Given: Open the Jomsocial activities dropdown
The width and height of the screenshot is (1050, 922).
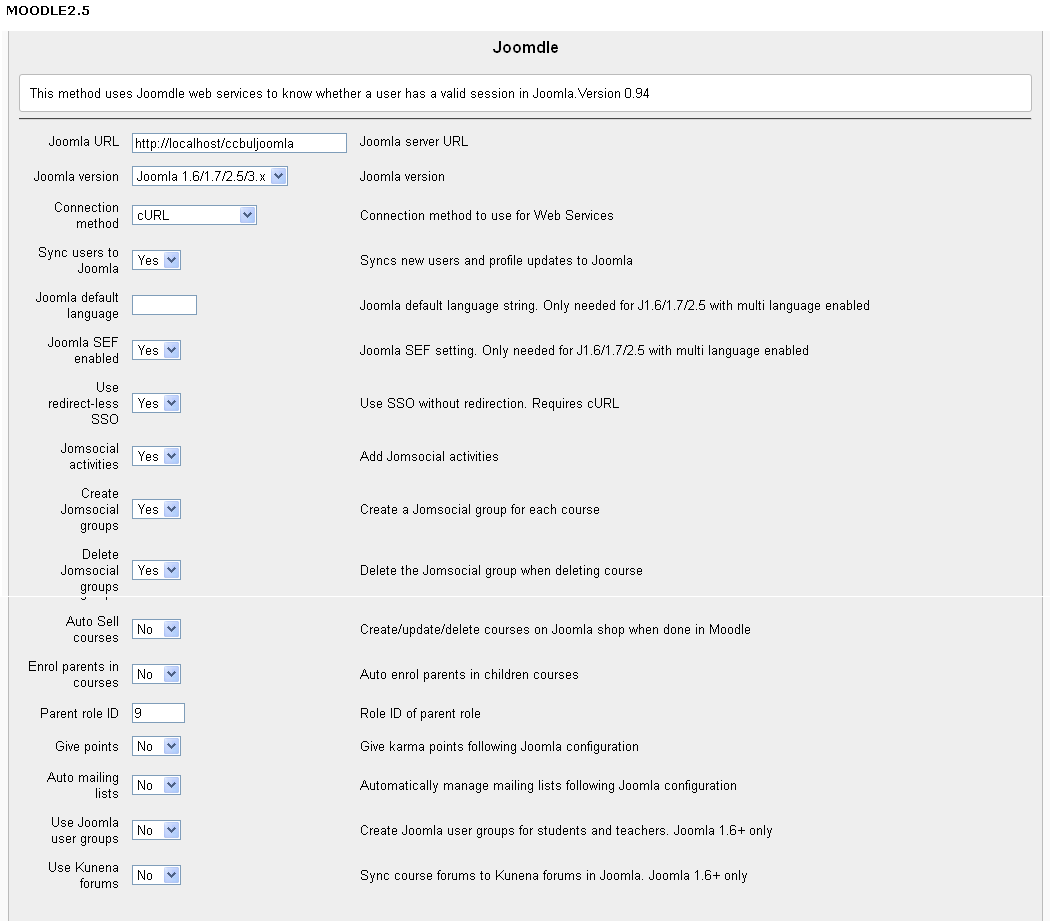Looking at the screenshot, I should coord(156,456).
